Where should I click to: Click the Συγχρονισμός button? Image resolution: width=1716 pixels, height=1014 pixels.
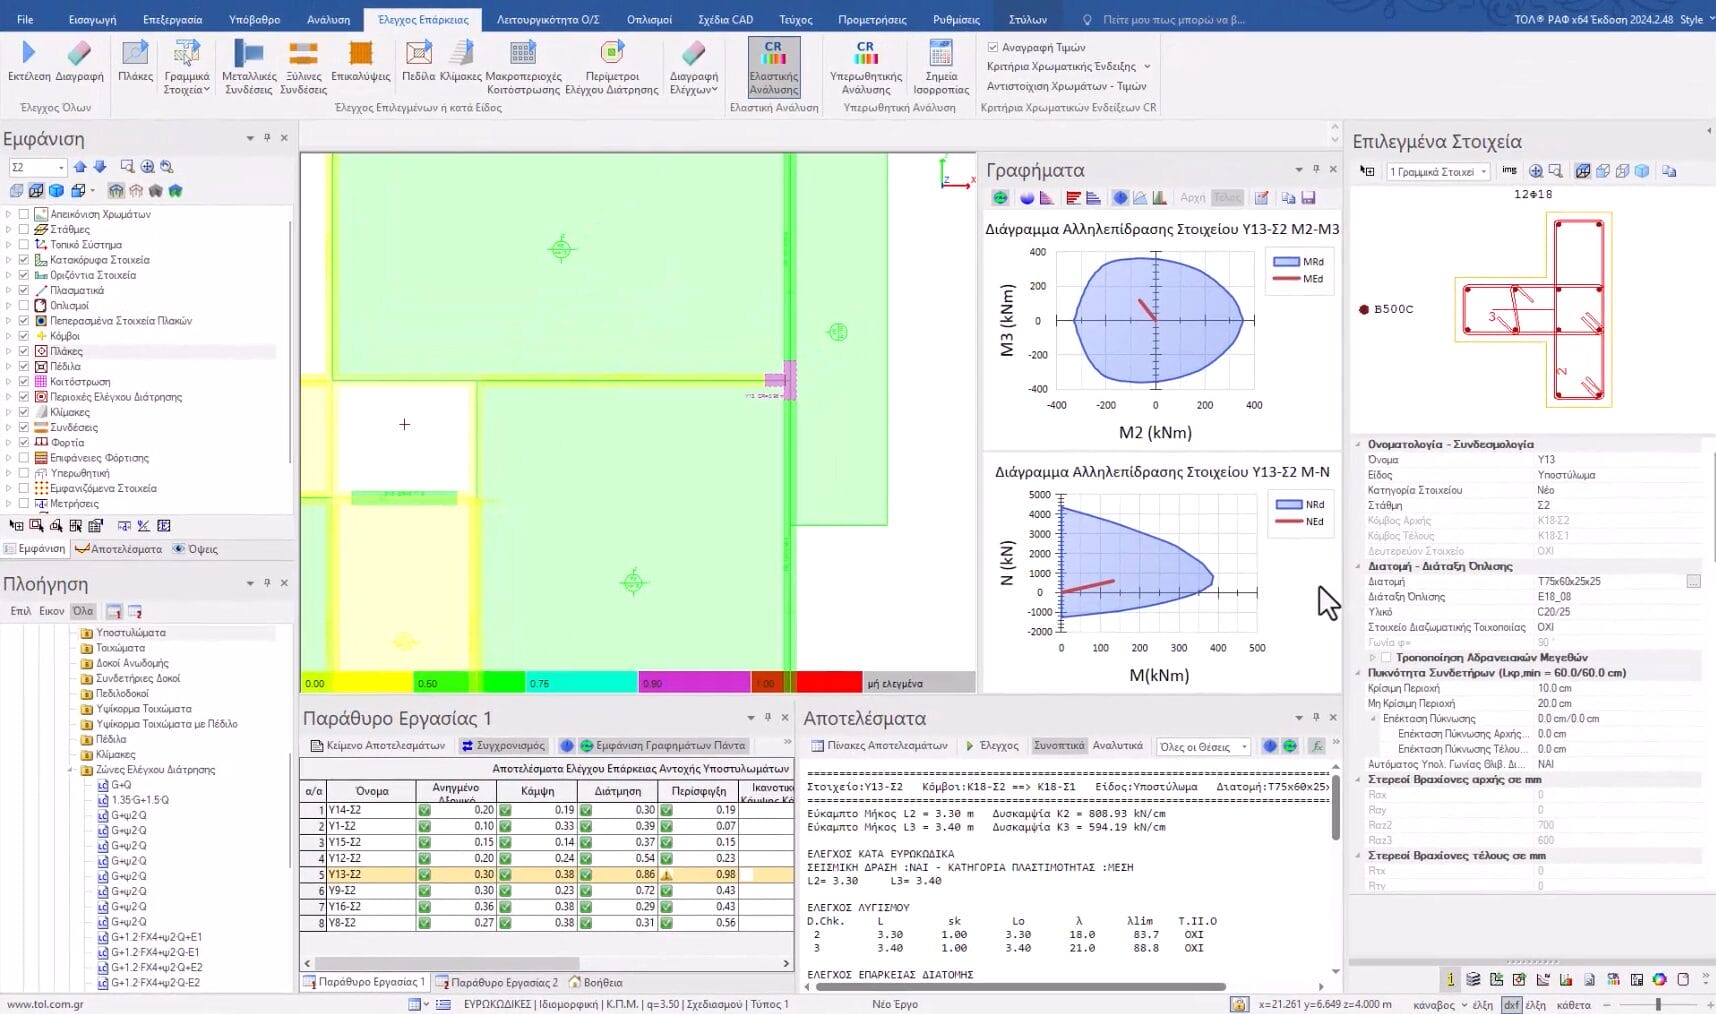coord(503,746)
